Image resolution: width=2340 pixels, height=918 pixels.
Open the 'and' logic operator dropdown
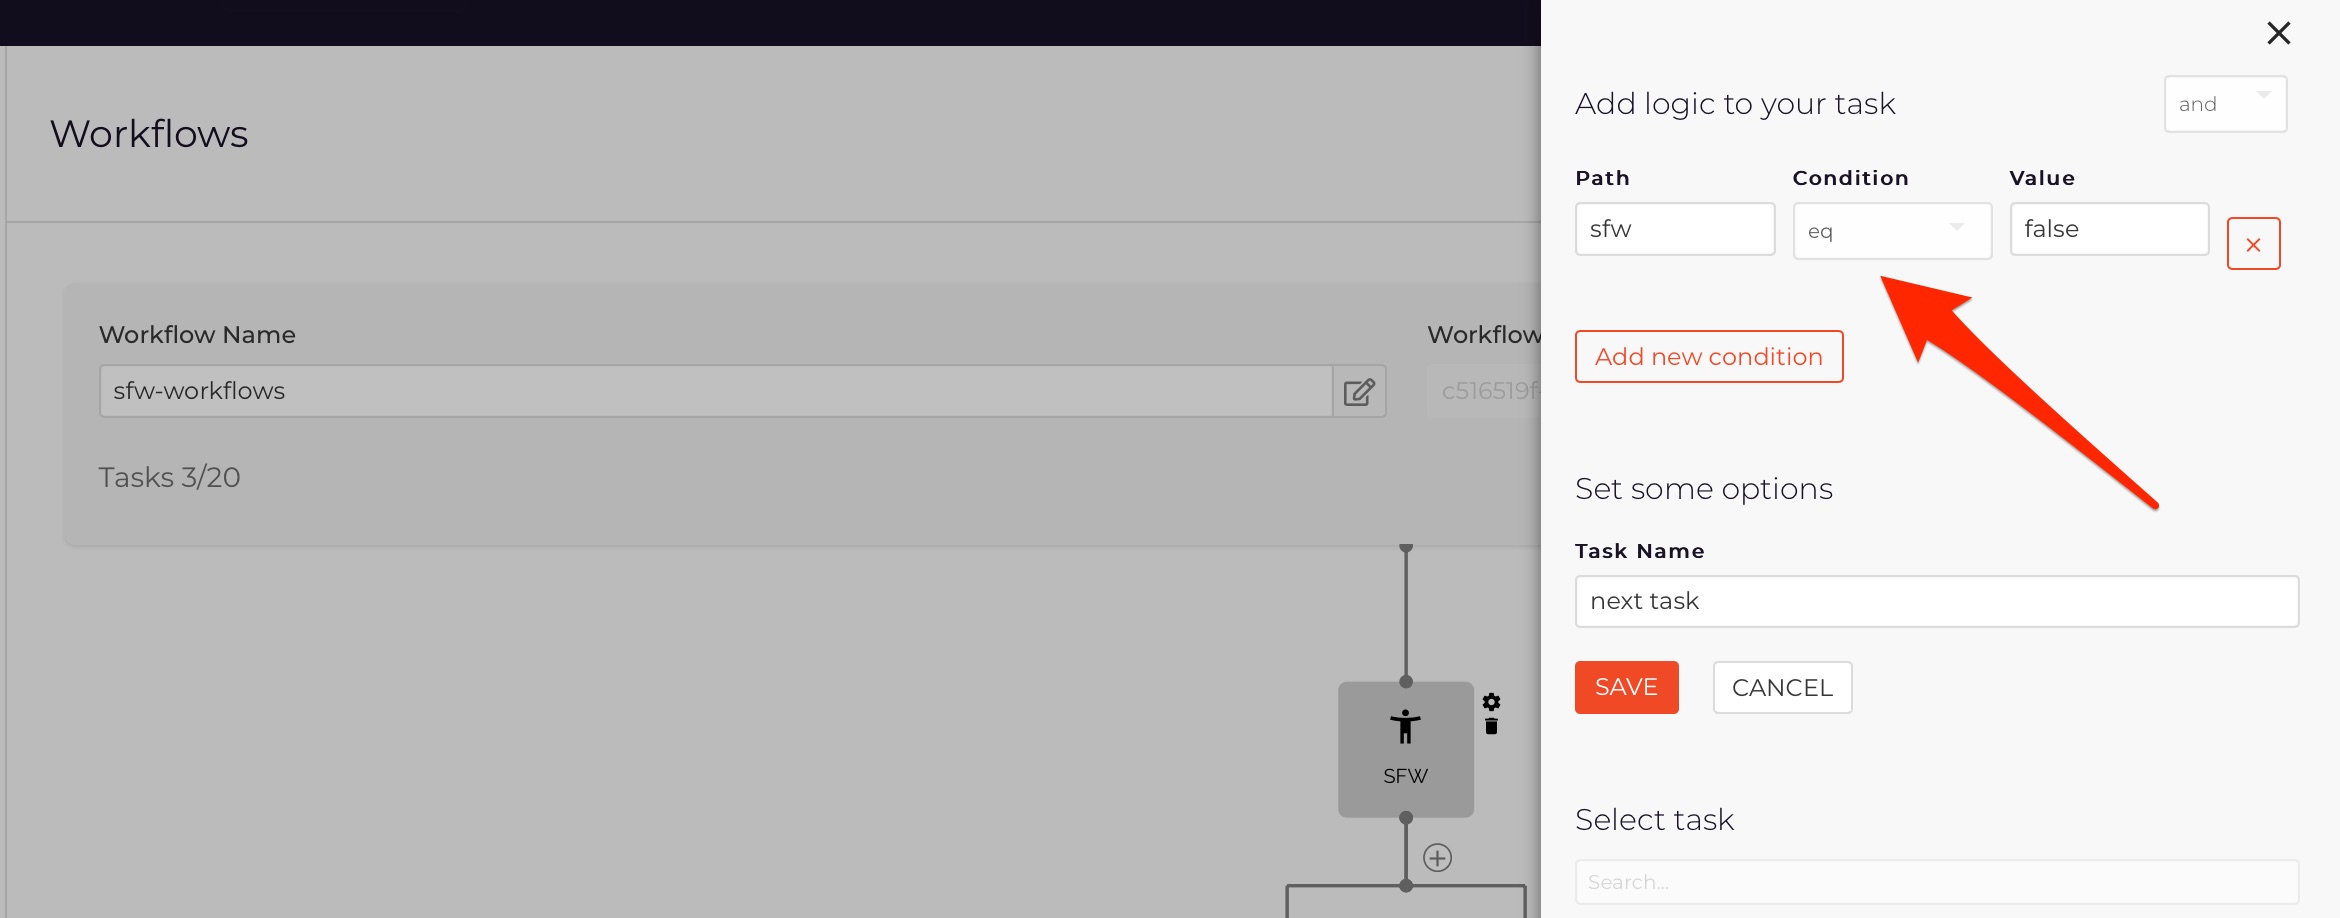click(2225, 104)
